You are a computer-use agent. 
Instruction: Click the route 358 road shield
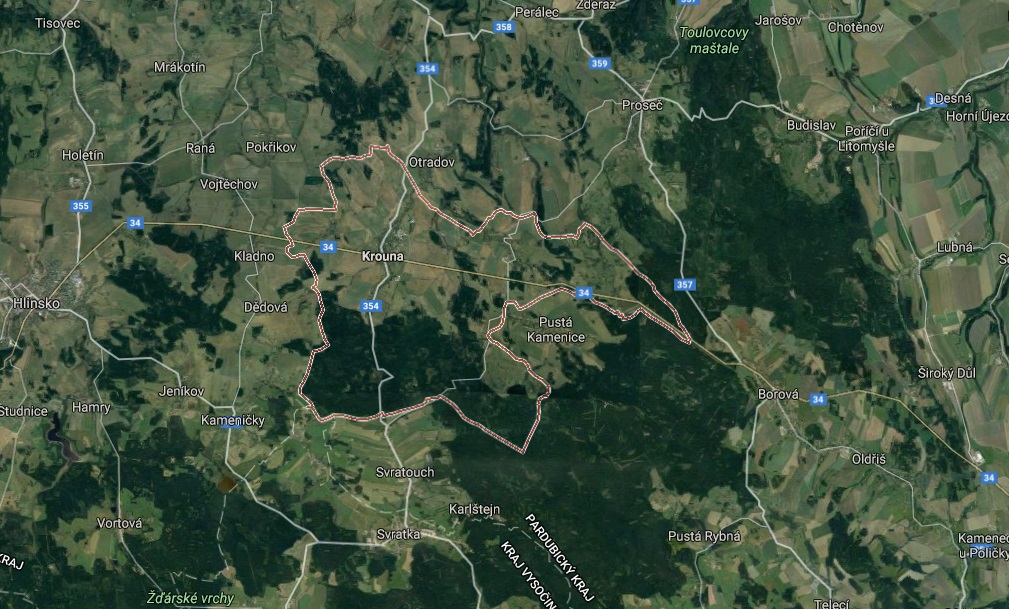point(504,26)
